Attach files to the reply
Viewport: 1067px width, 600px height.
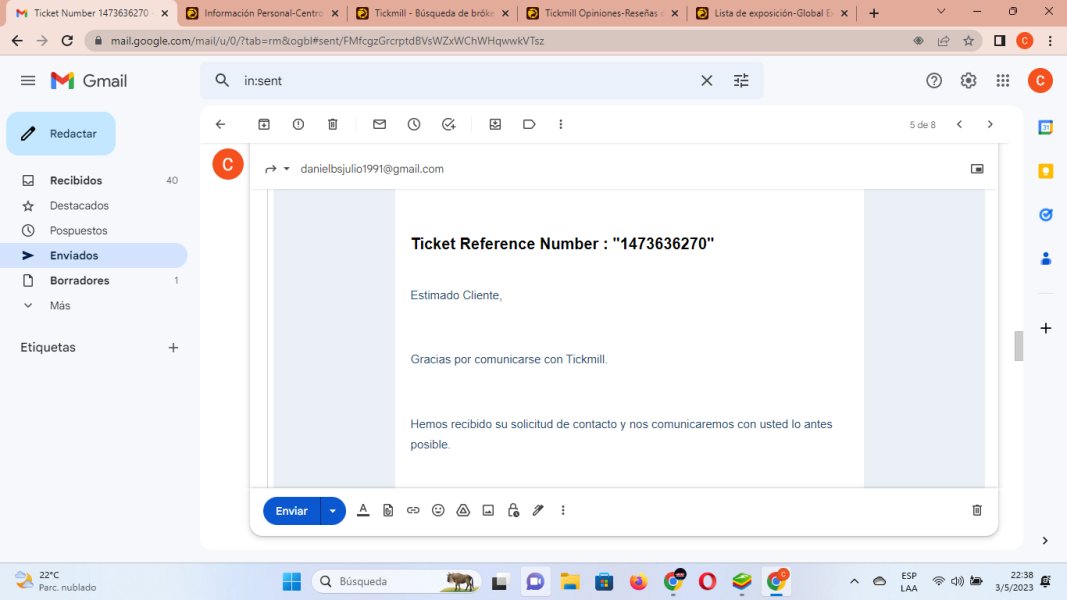click(x=388, y=510)
